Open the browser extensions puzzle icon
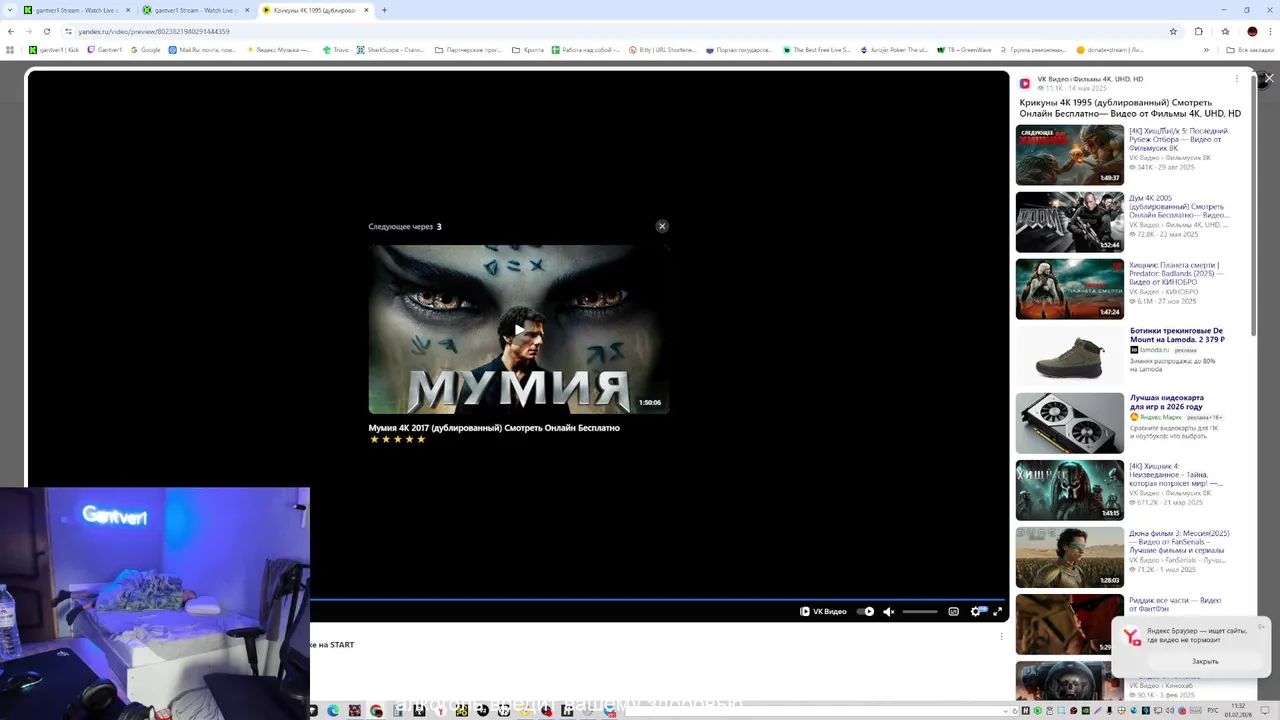The image size is (1280, 720). [1198, 31]
